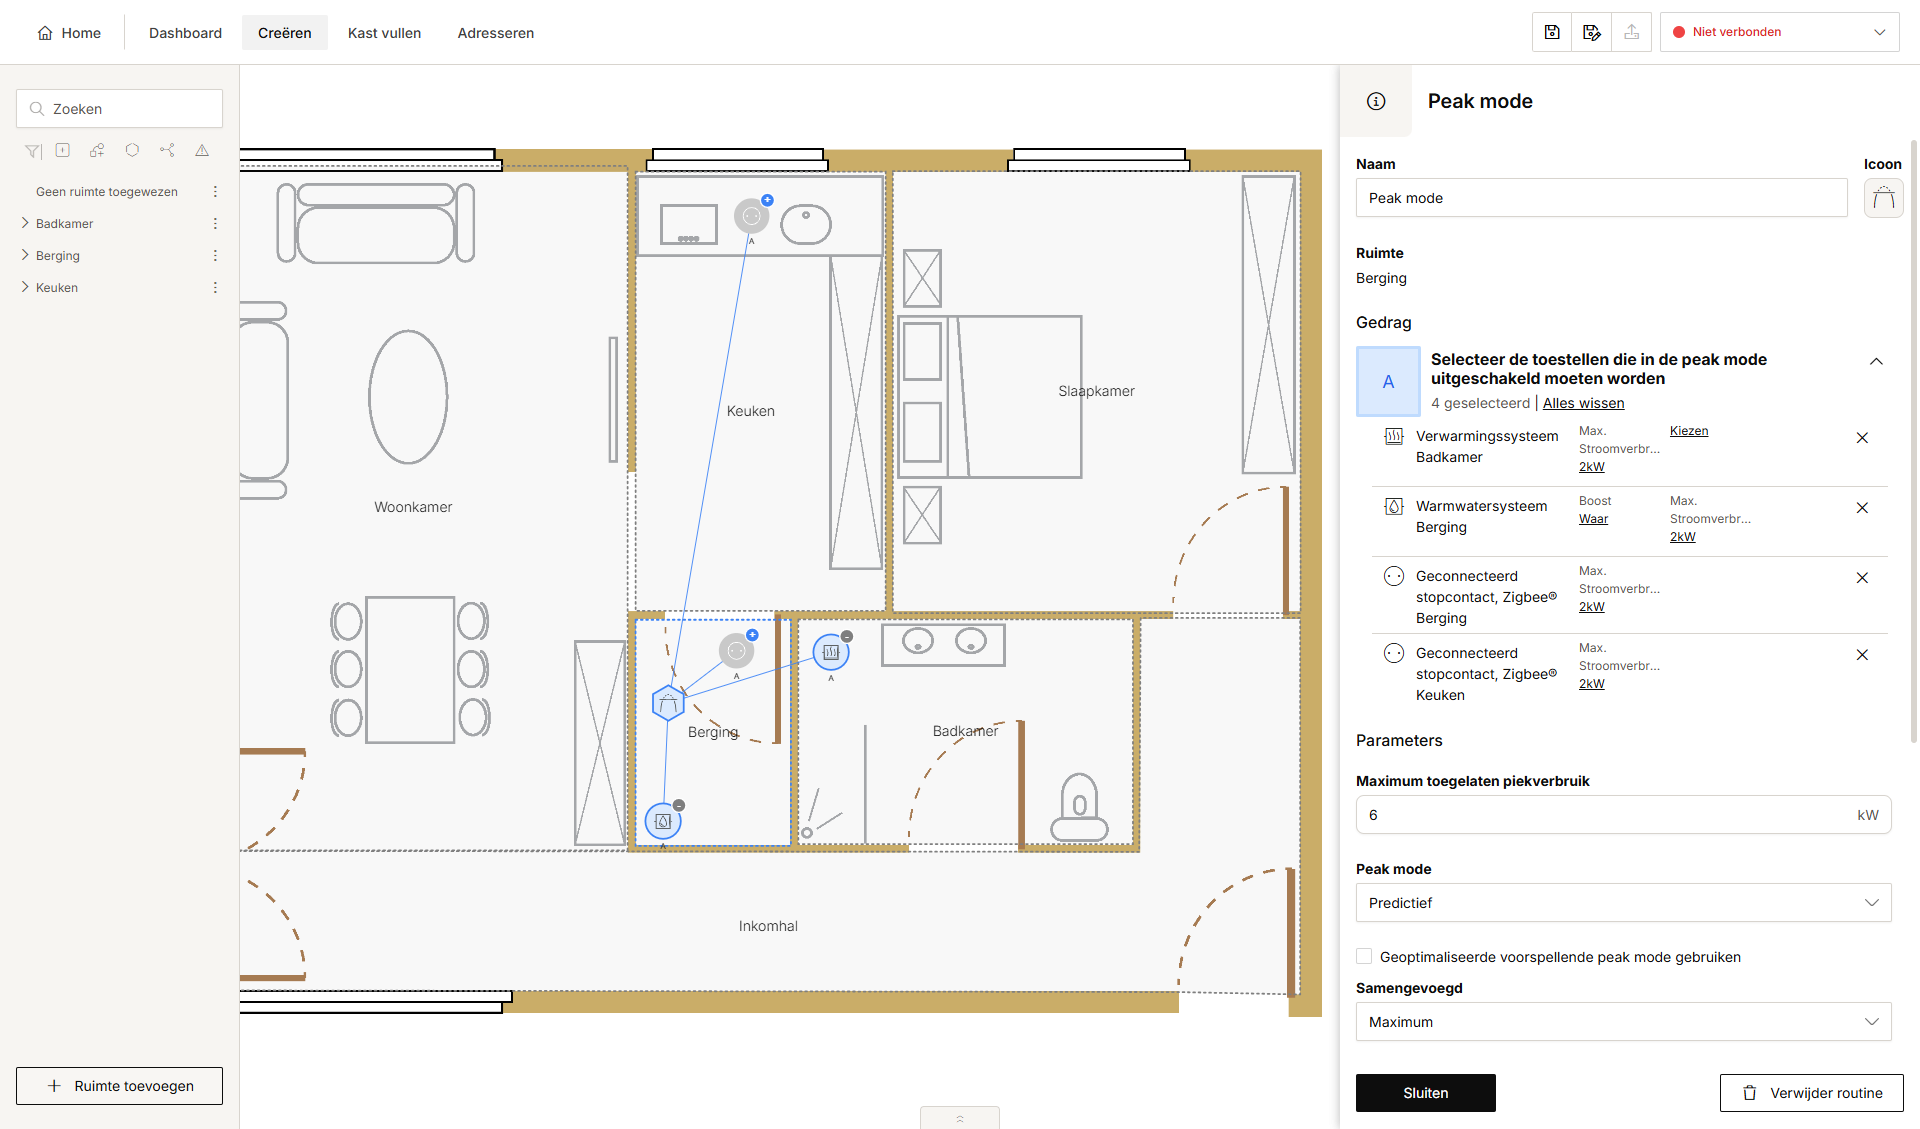Open the Samengevoegd Maximum dropdown
Image resolution: width=1920 pixels, height=1129 pixels.
[x=1623, y=1022]
